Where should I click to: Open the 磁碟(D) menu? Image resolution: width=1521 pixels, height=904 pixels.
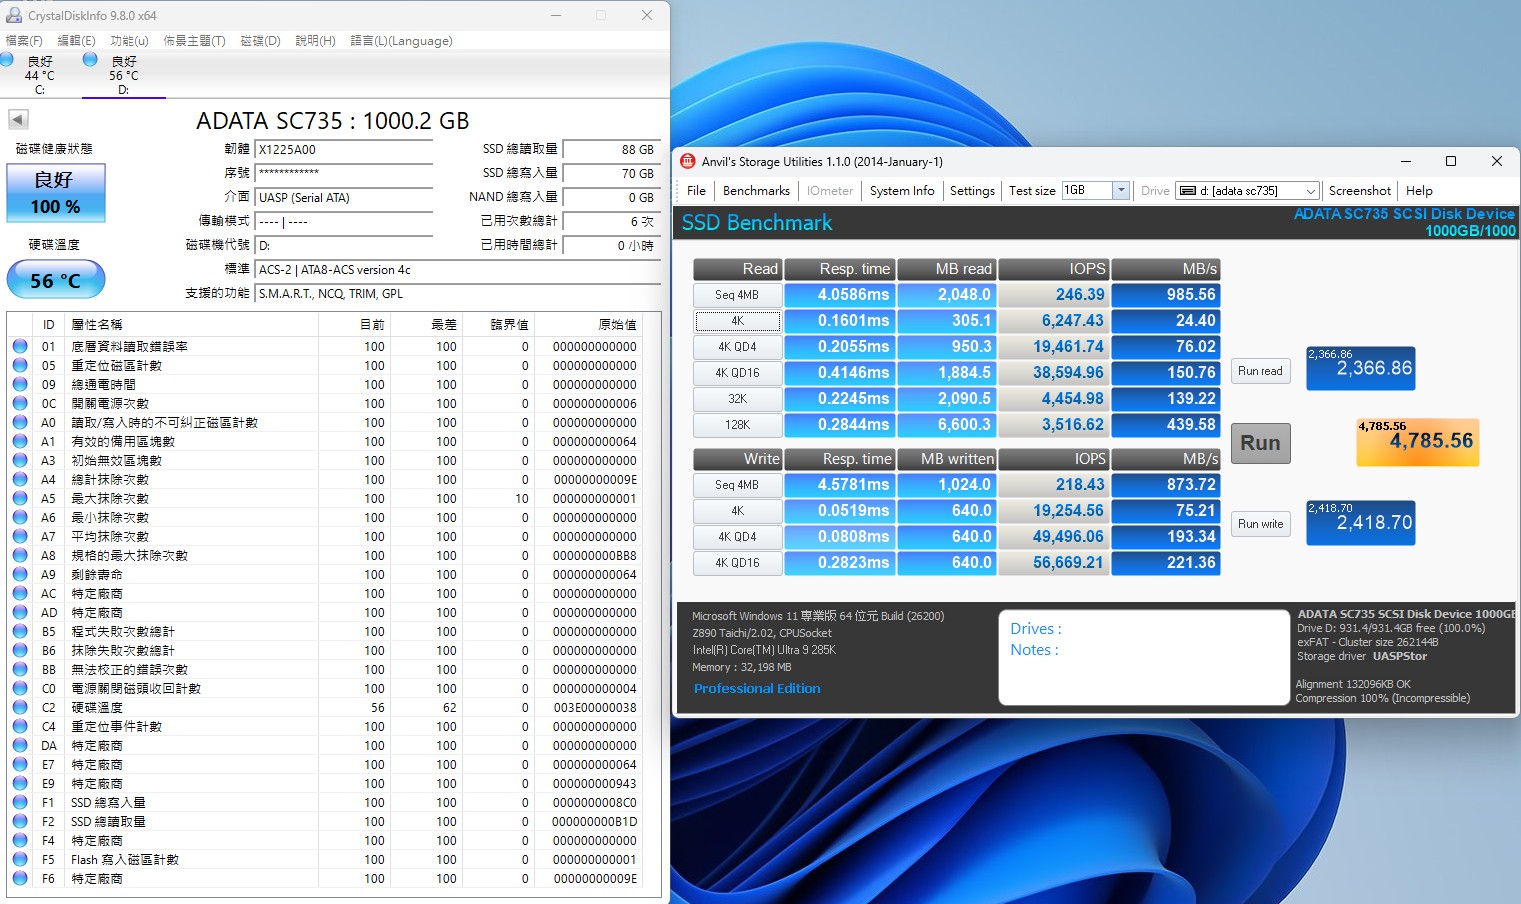(x=260, y=41)
